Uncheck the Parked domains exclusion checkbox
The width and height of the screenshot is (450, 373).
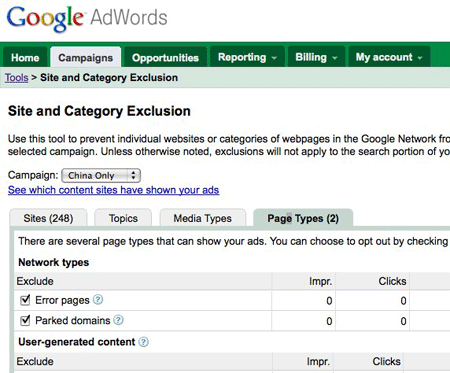pos(25,320)
